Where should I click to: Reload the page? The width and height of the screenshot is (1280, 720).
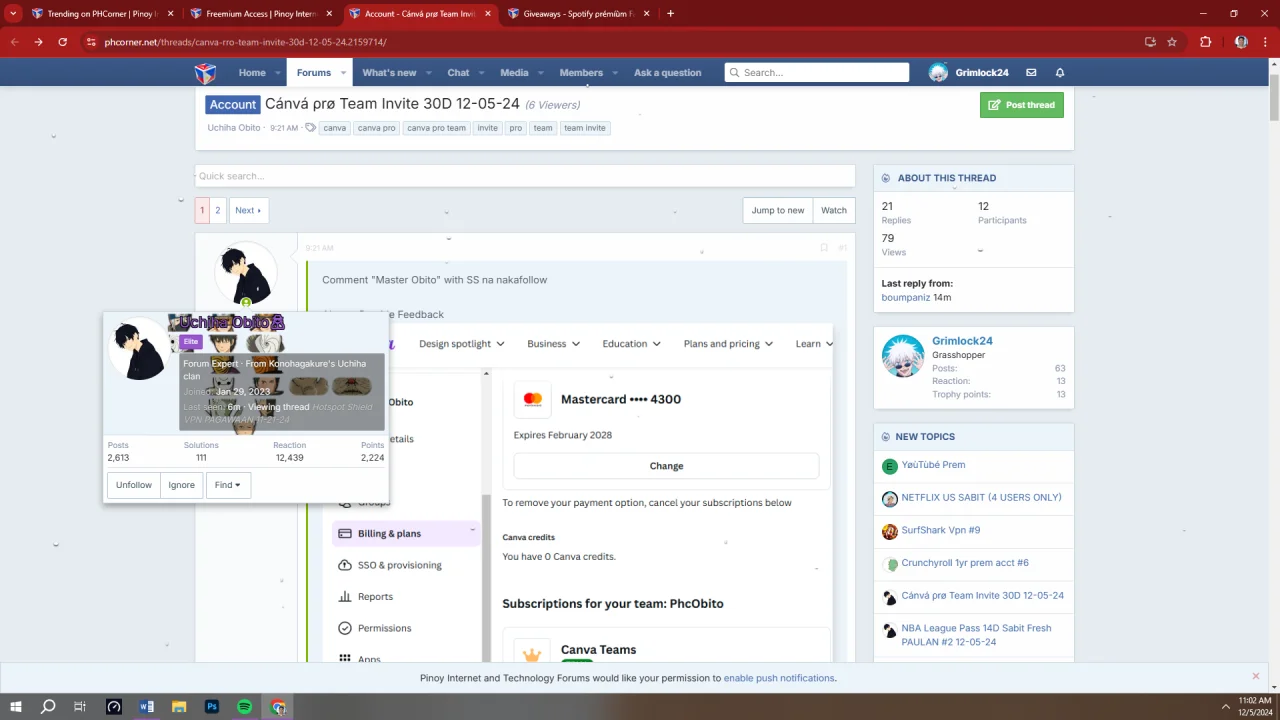(62, 42)
